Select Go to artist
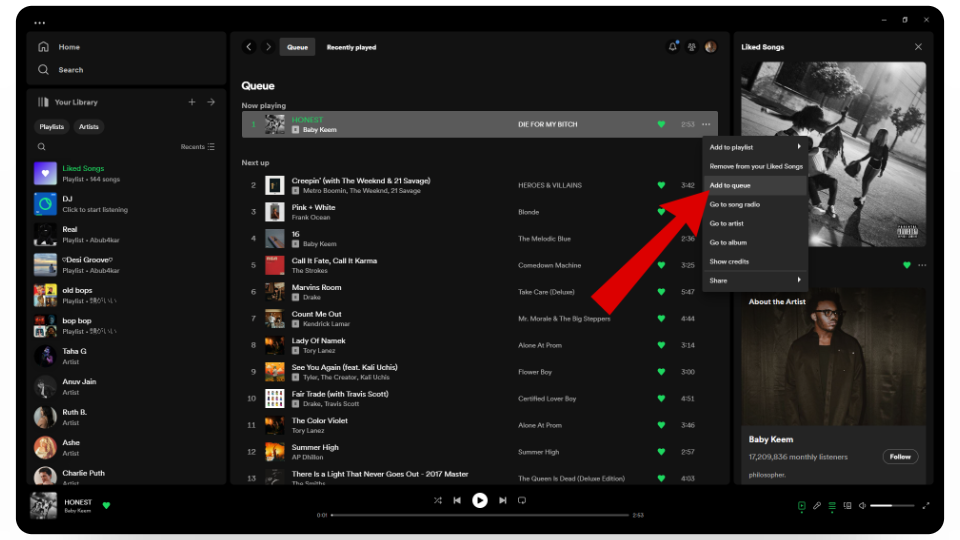The width and height of the screenshot is (960, 540). (755, 223)
